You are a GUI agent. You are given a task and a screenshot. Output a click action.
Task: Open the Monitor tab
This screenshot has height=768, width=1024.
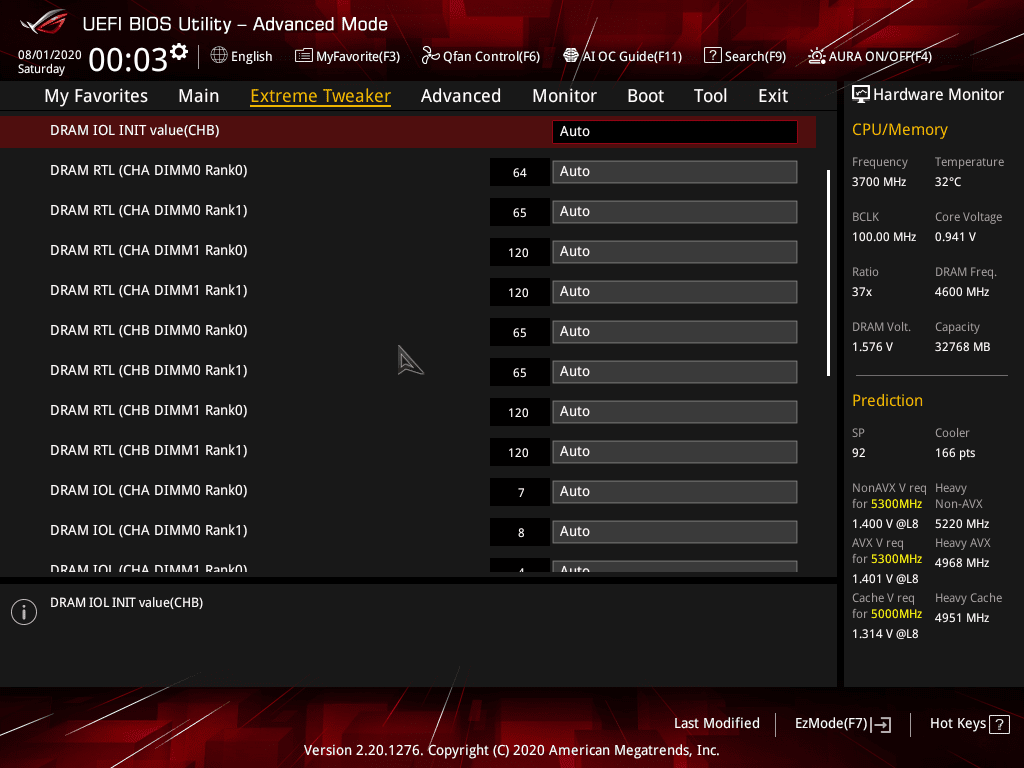pyautogui.click(x=564, y=96)
